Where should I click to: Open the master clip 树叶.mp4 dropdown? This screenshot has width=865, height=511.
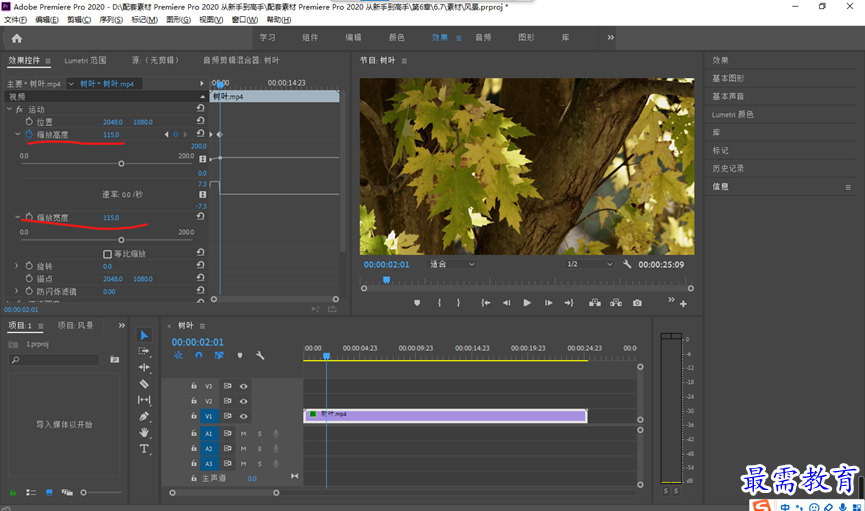click(71, 84)
